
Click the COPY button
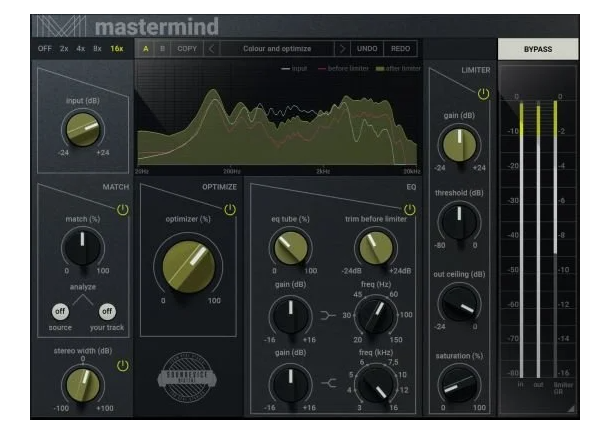(187, 49)
